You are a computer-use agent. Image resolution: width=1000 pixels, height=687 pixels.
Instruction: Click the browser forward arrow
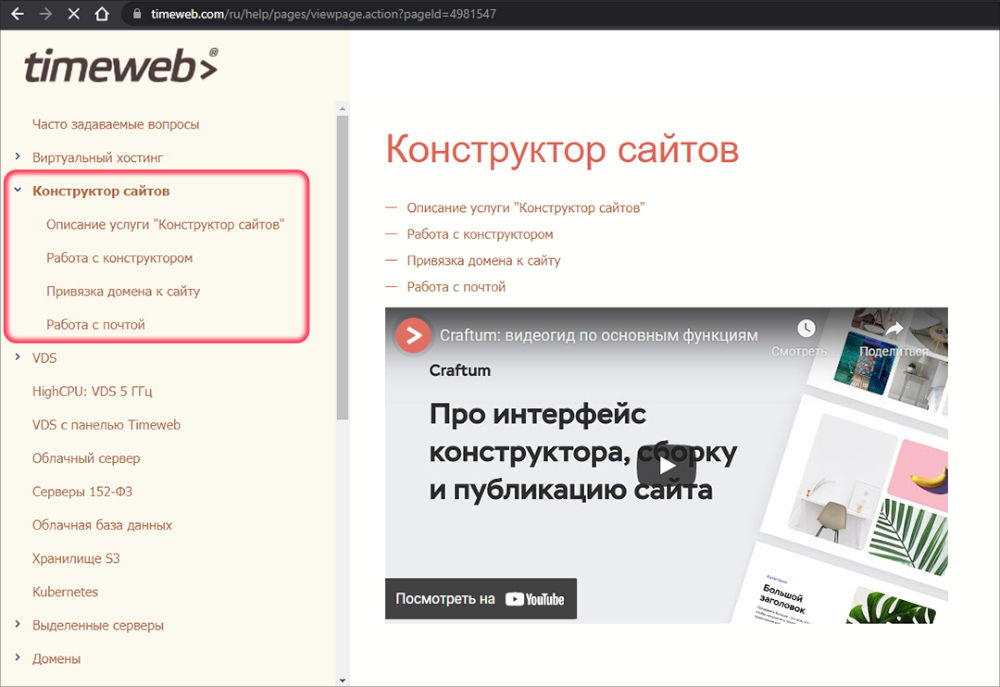[x=45, y=13]
